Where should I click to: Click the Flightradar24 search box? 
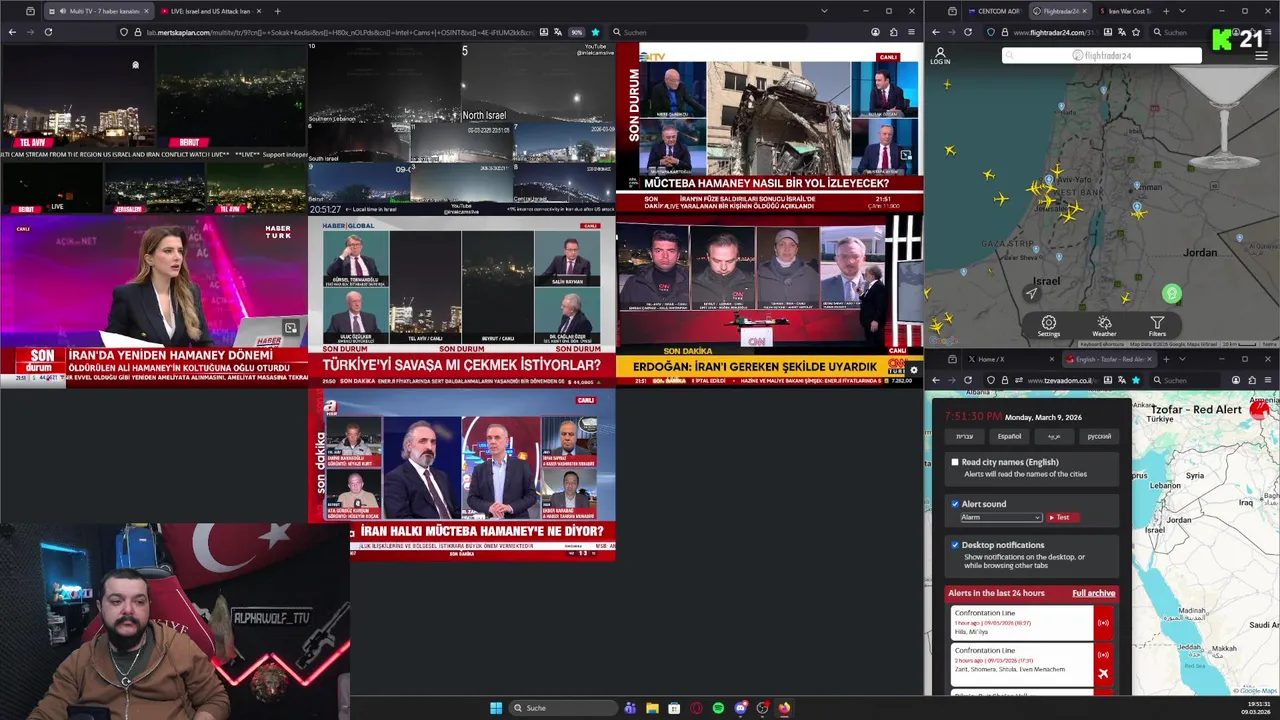pyautogui.click(x=1102, y=56)
